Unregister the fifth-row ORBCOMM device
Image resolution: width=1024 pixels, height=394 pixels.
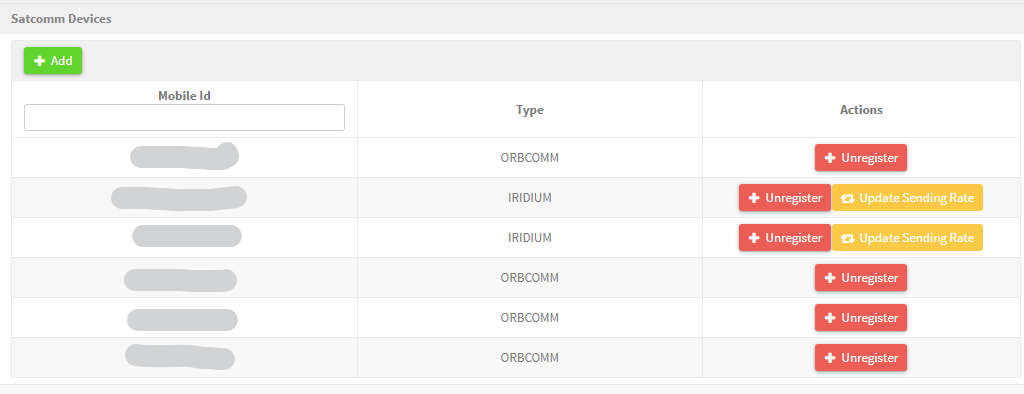[861, 318]
